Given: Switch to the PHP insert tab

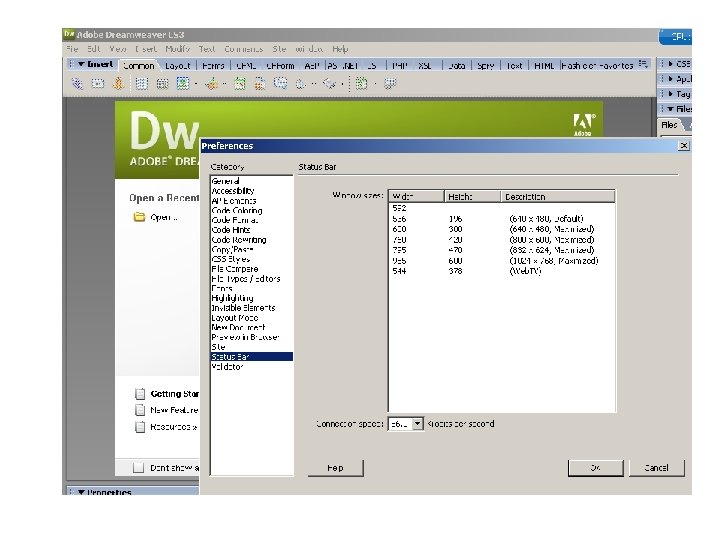Looking at the screenshot, I should point(400,66).
